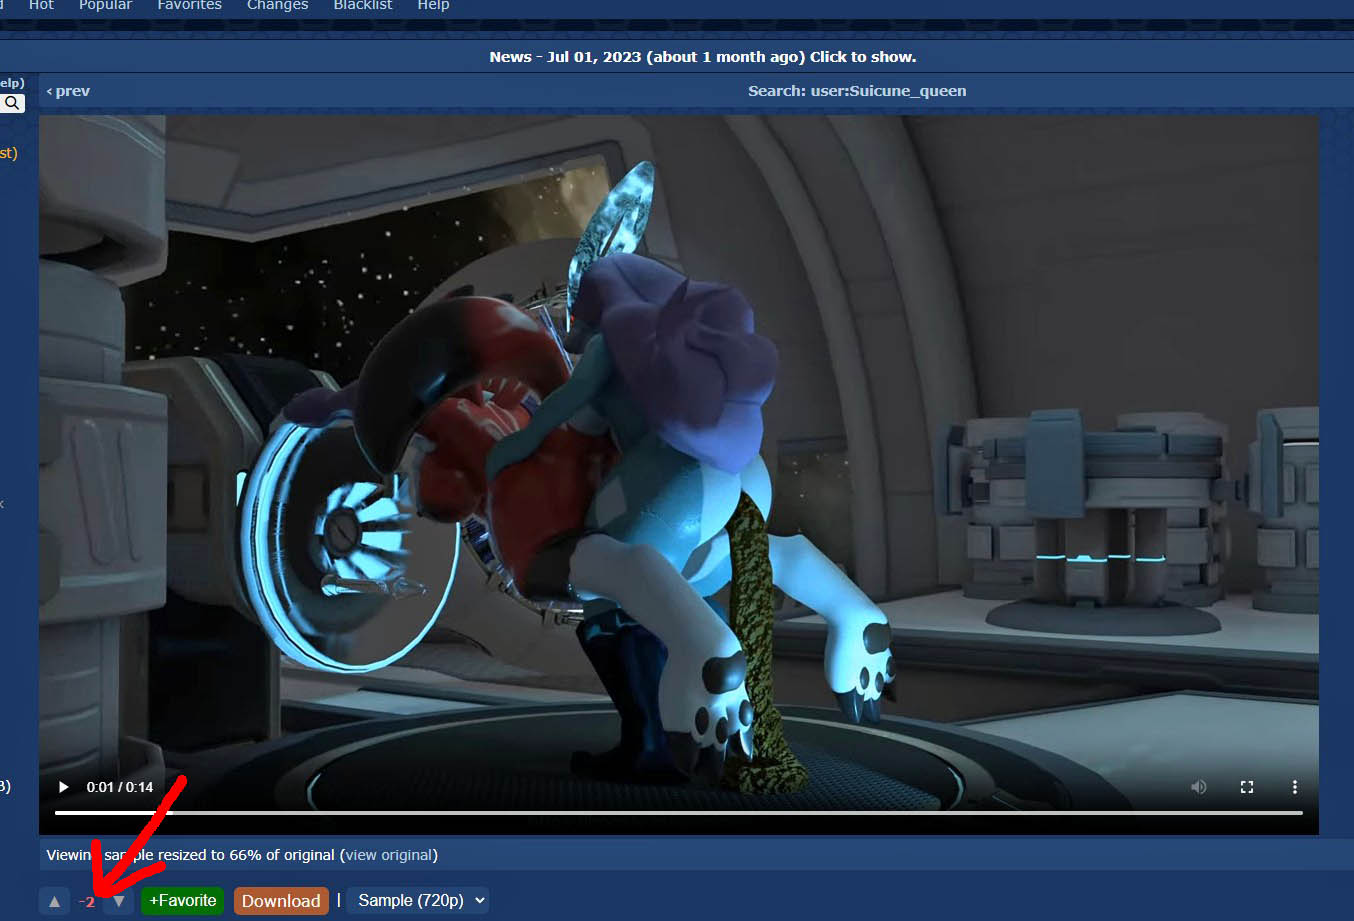Click the Download button
The height and width of the screenshot is (921, 1354).
(281, 901)
